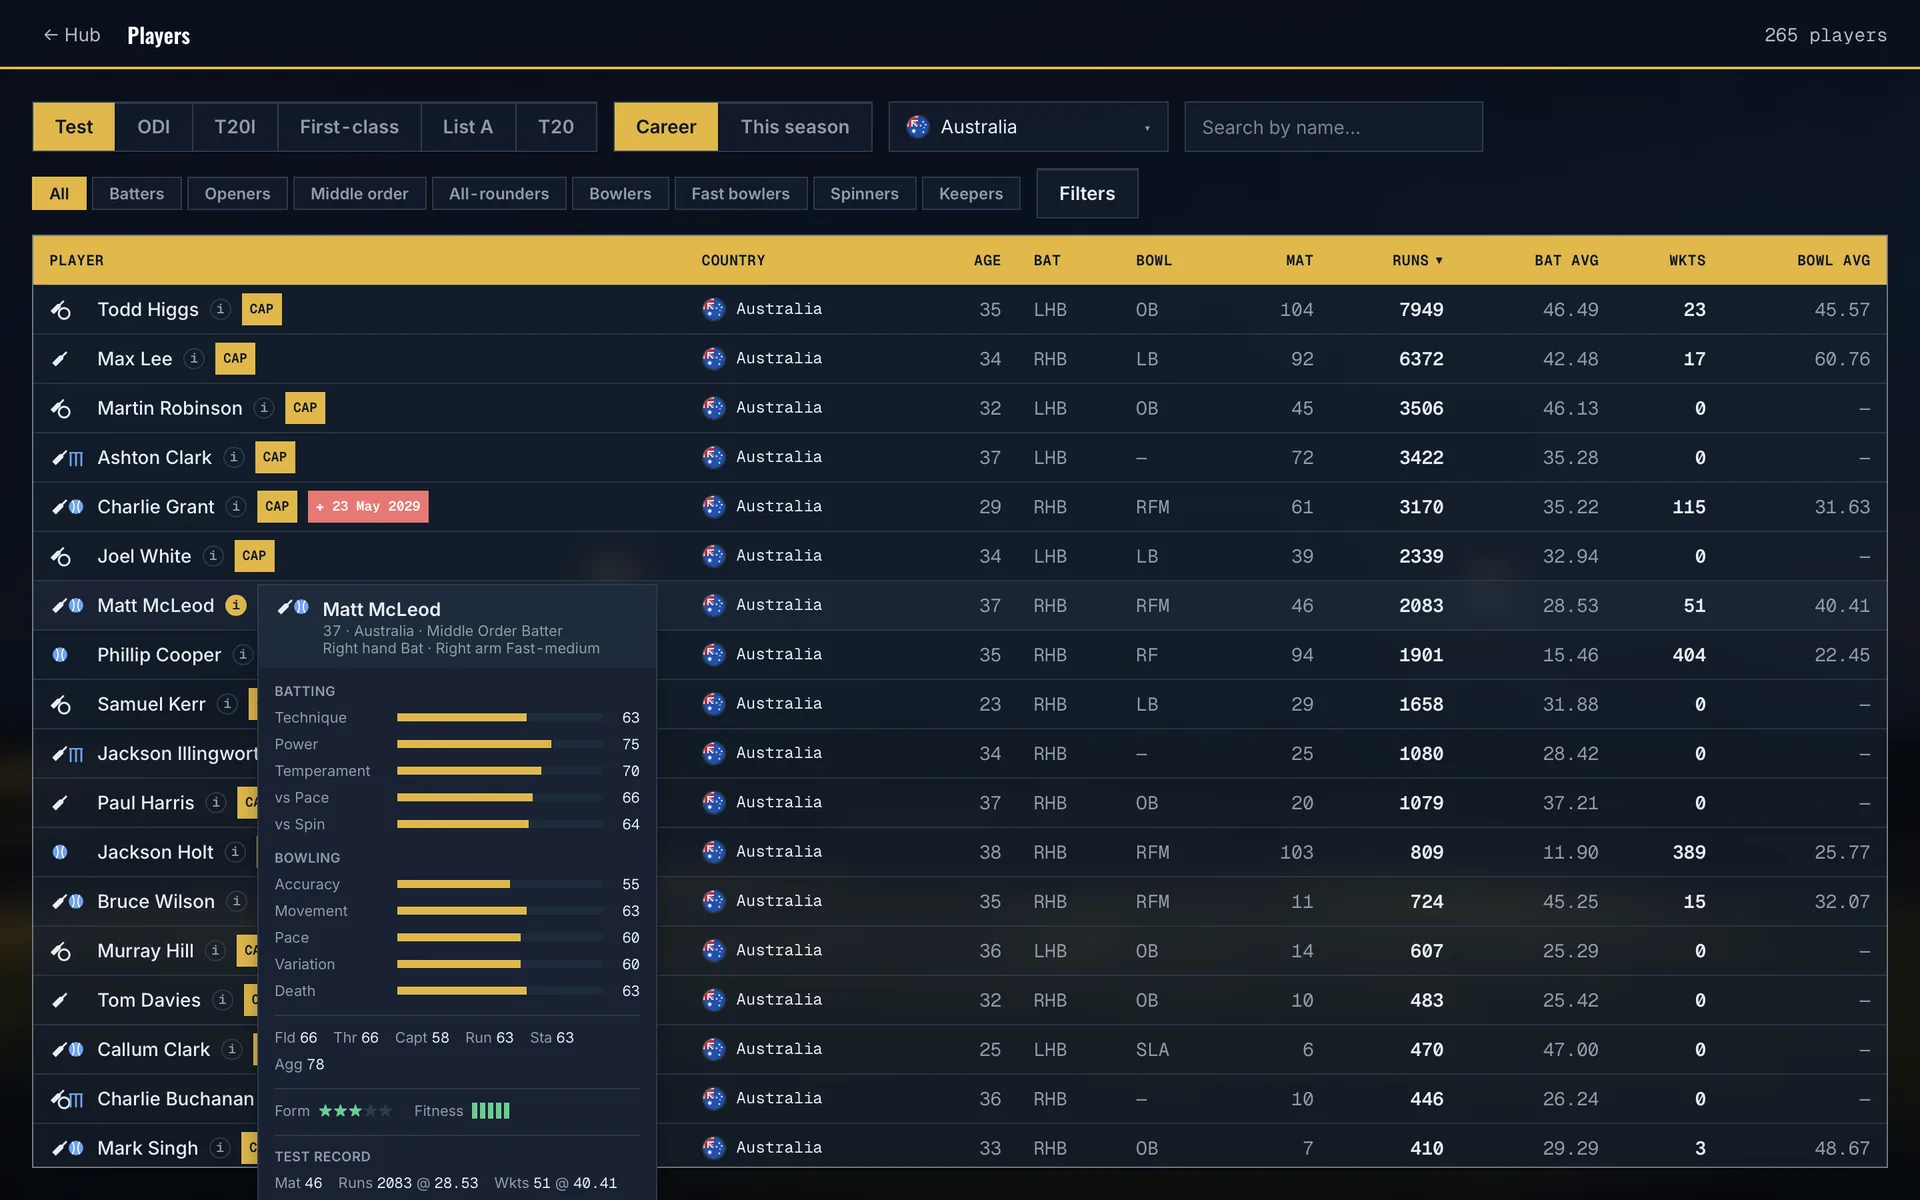This screenshot has height=1200, width=1920.
Task: Open the Filters button
Action: pyautogui.click(x=1087, y=193)
